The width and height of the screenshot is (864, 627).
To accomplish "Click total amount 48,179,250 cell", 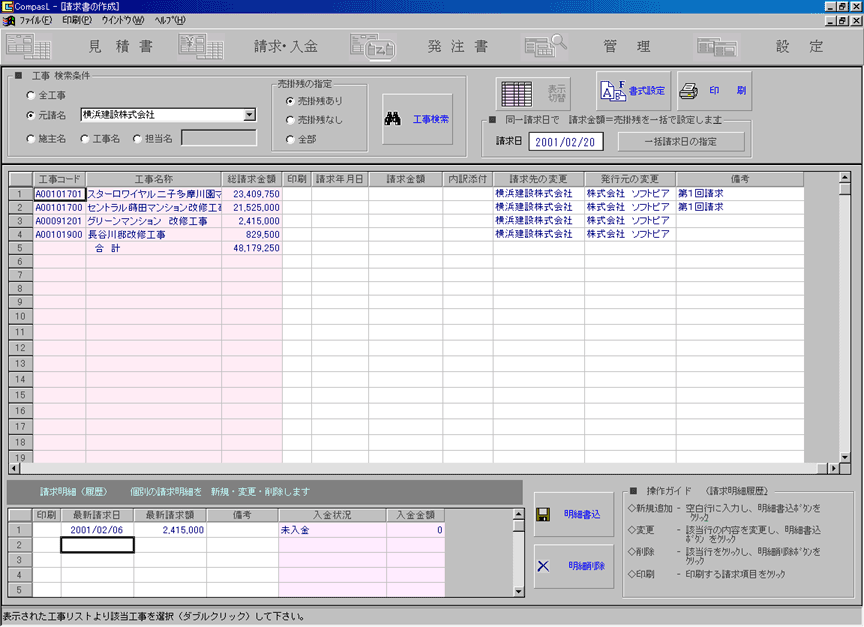I will (252, 248).
